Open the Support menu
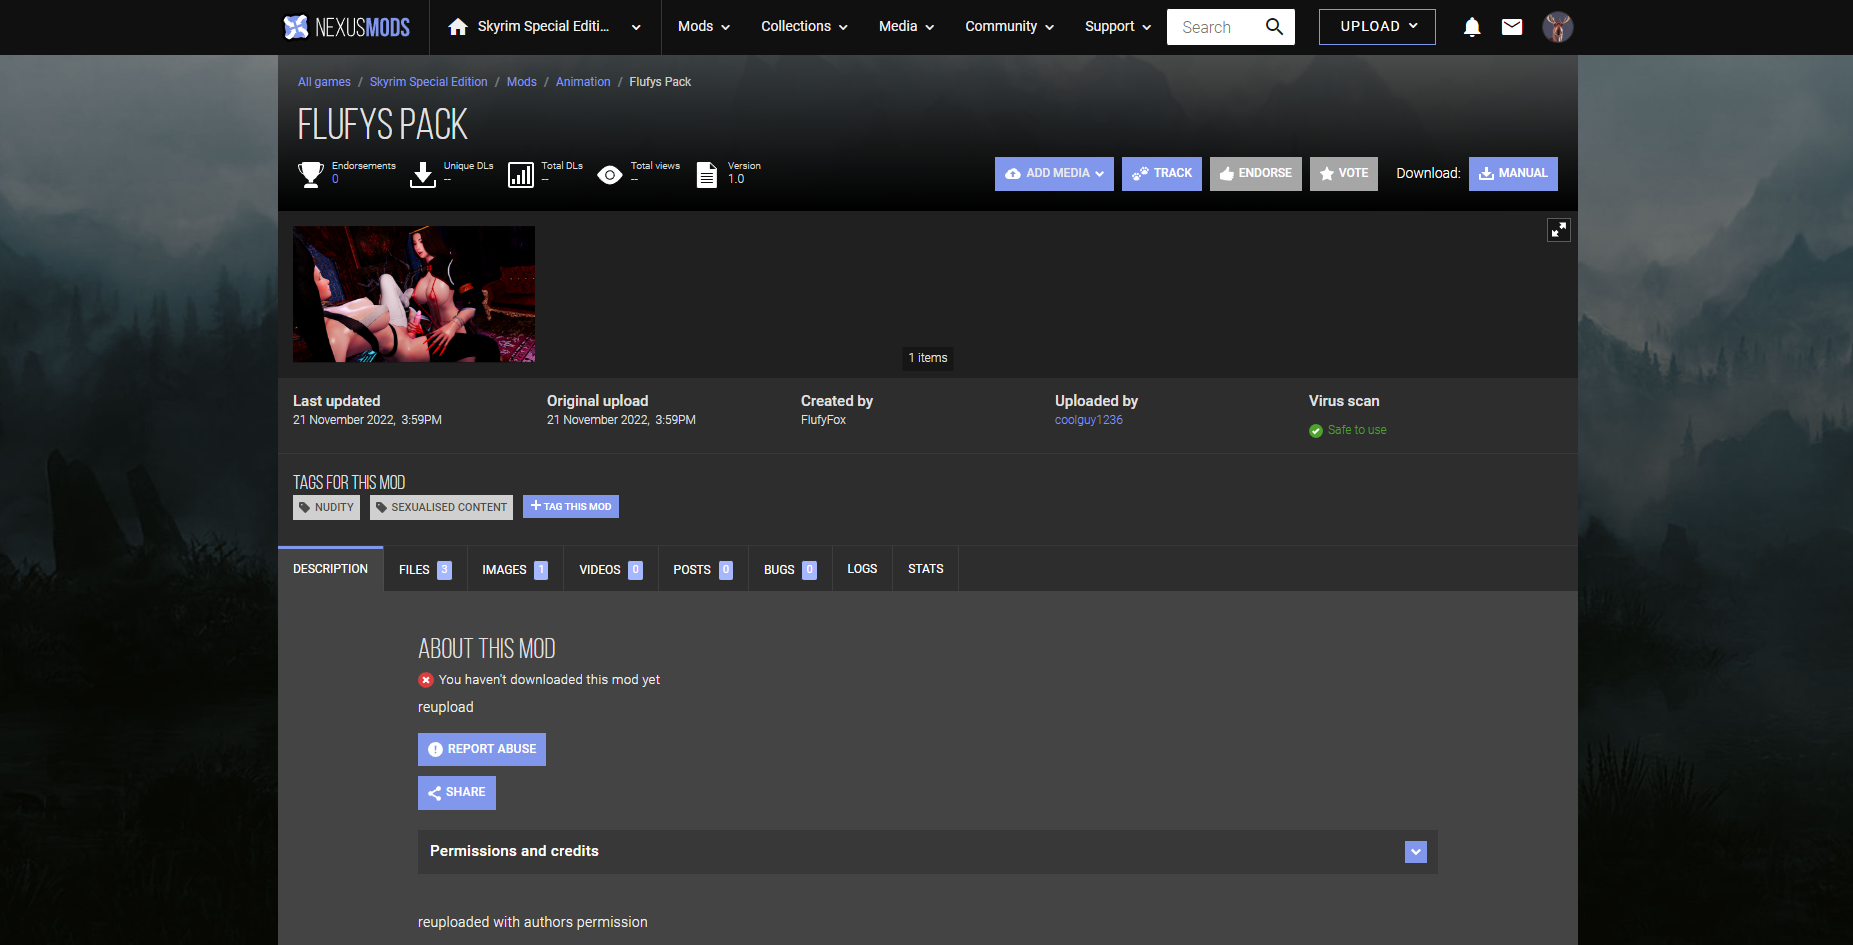Image resolution: width=1853 pixels, height=945 pixels. coord(1118,27)
